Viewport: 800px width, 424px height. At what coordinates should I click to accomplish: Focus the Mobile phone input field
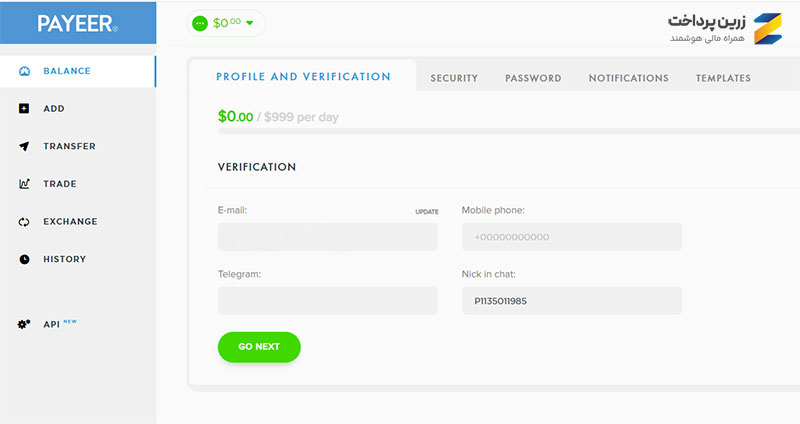tap(571, 237)
